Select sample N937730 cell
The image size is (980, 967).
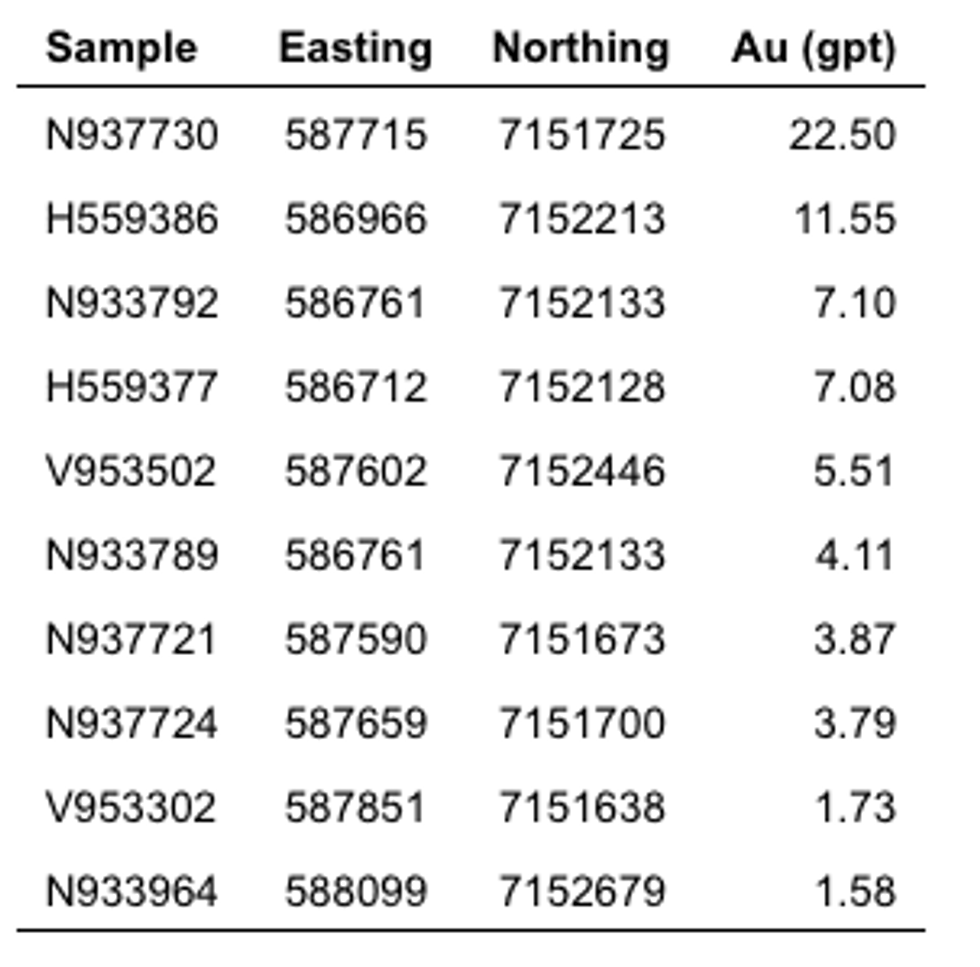coord(131,135)
